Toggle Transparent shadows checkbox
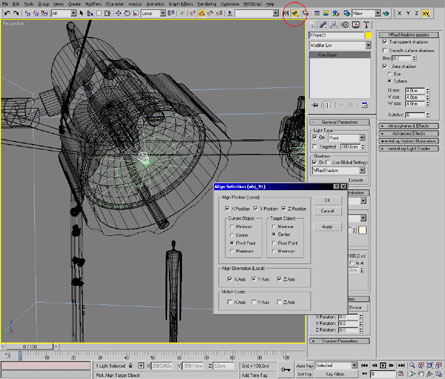The image size is (445, 379). click(385, 42)
